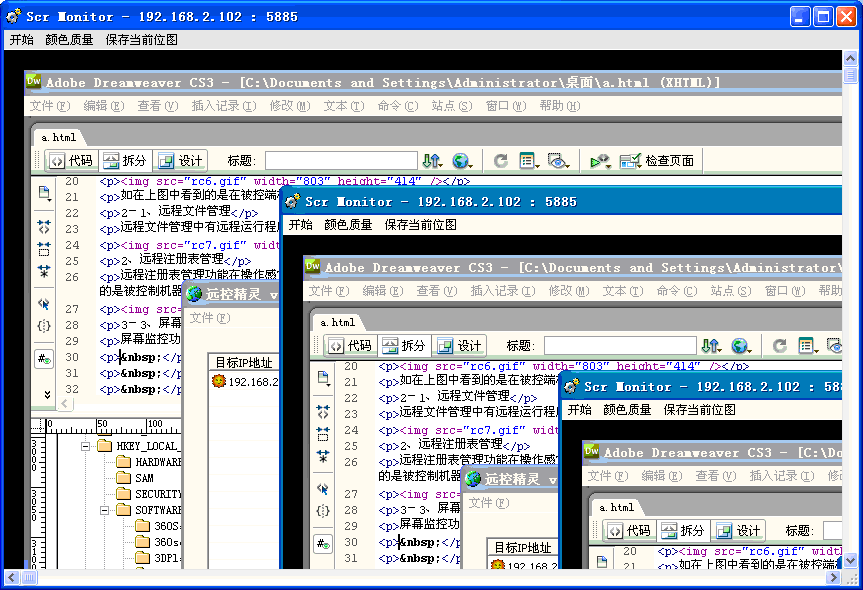Image resolution: width=863 pixels, height=590 pixels.
Task: Collapse the HKEY_LOCAL_ registry tree node
Action: click(x=86, y=446)
